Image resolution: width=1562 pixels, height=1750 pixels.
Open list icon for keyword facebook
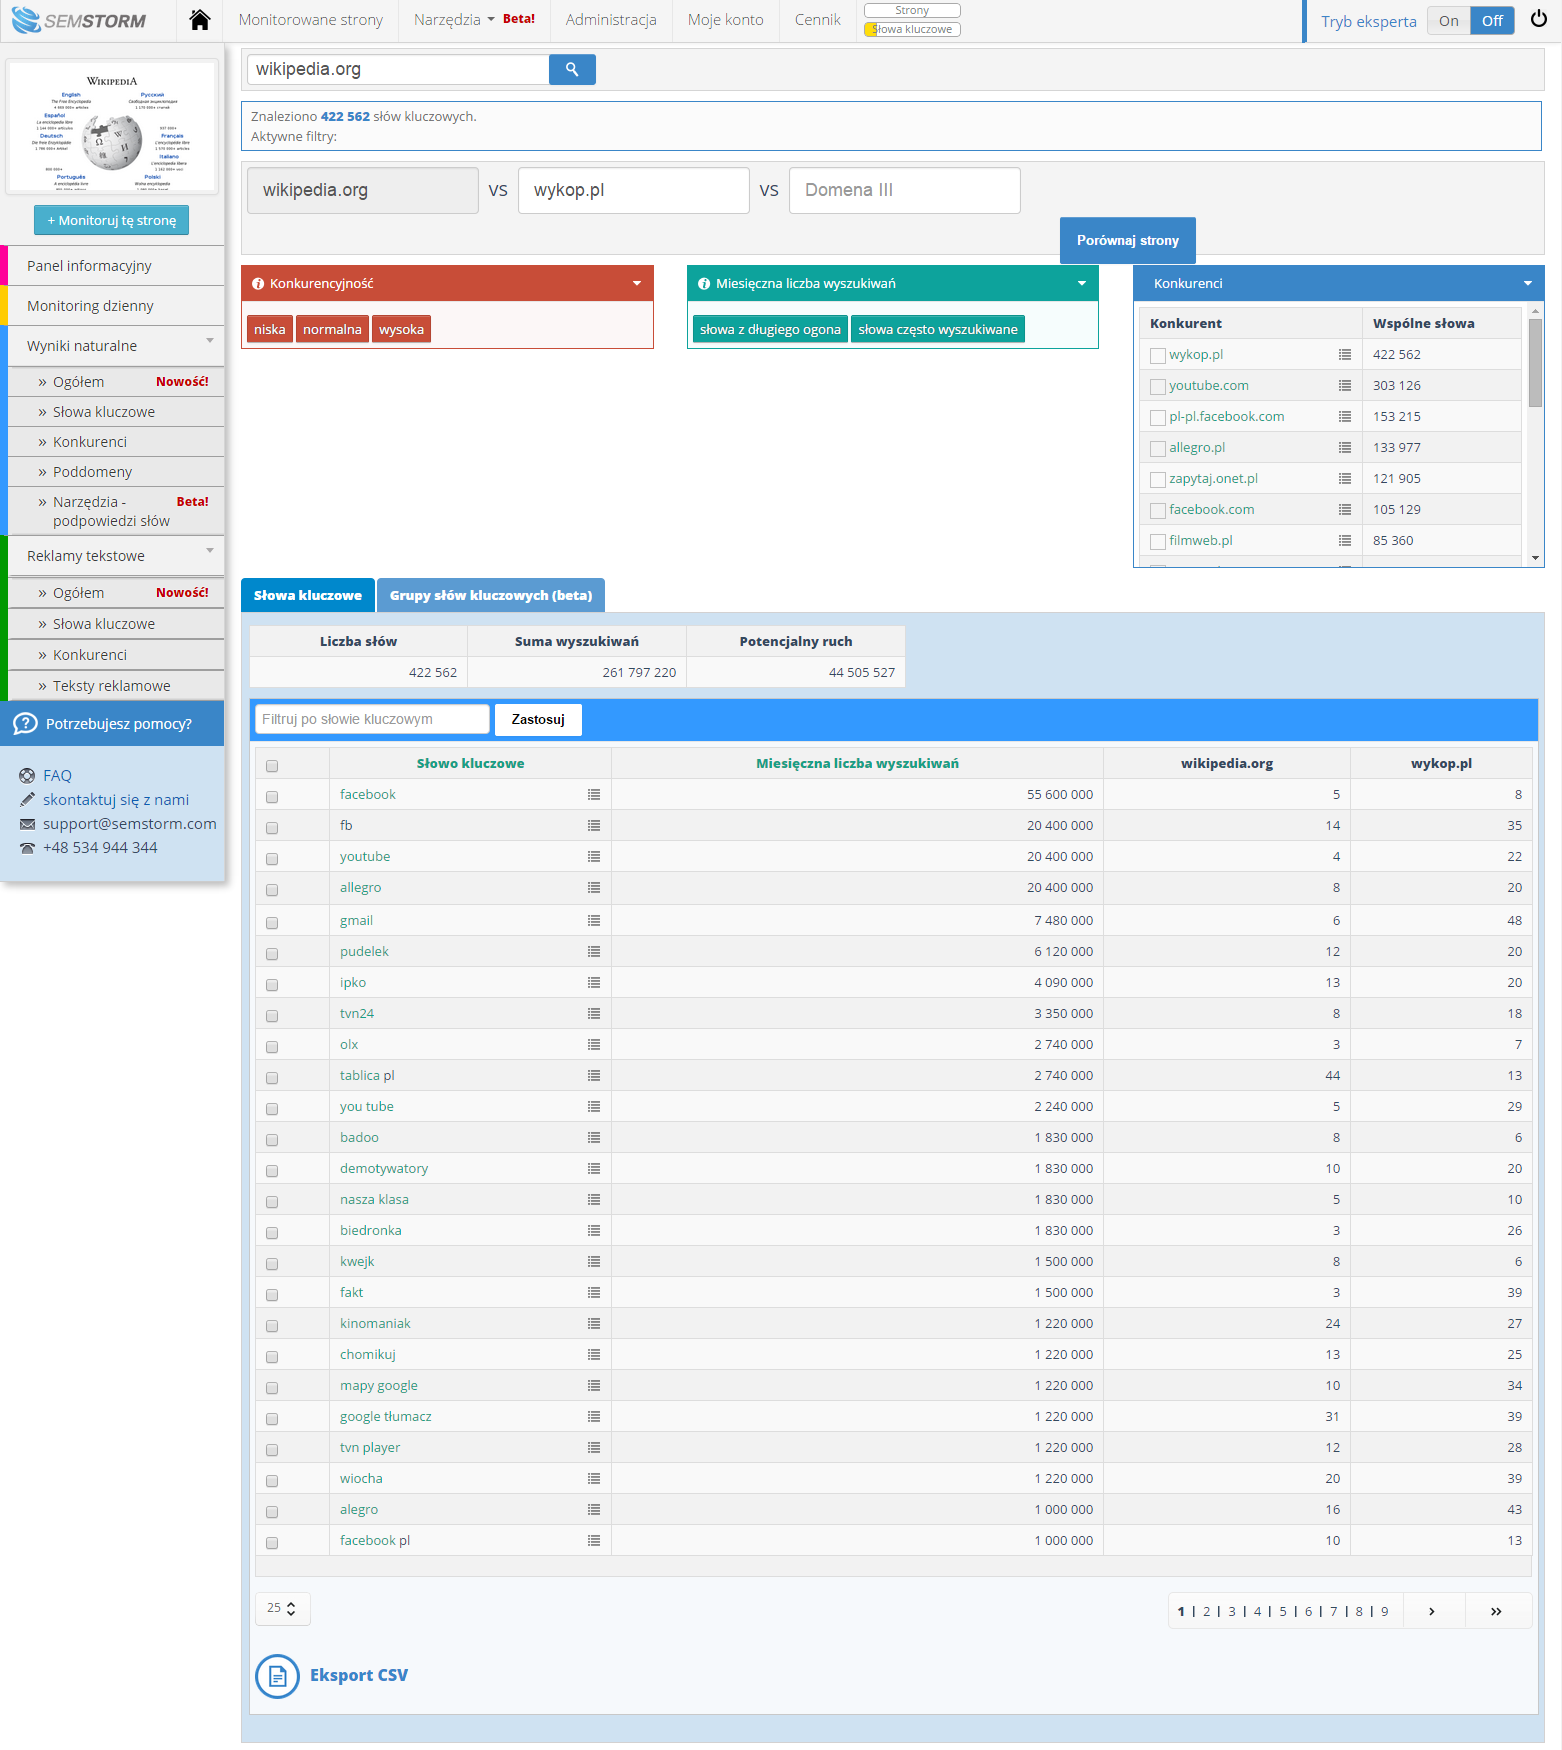[594, 794]
